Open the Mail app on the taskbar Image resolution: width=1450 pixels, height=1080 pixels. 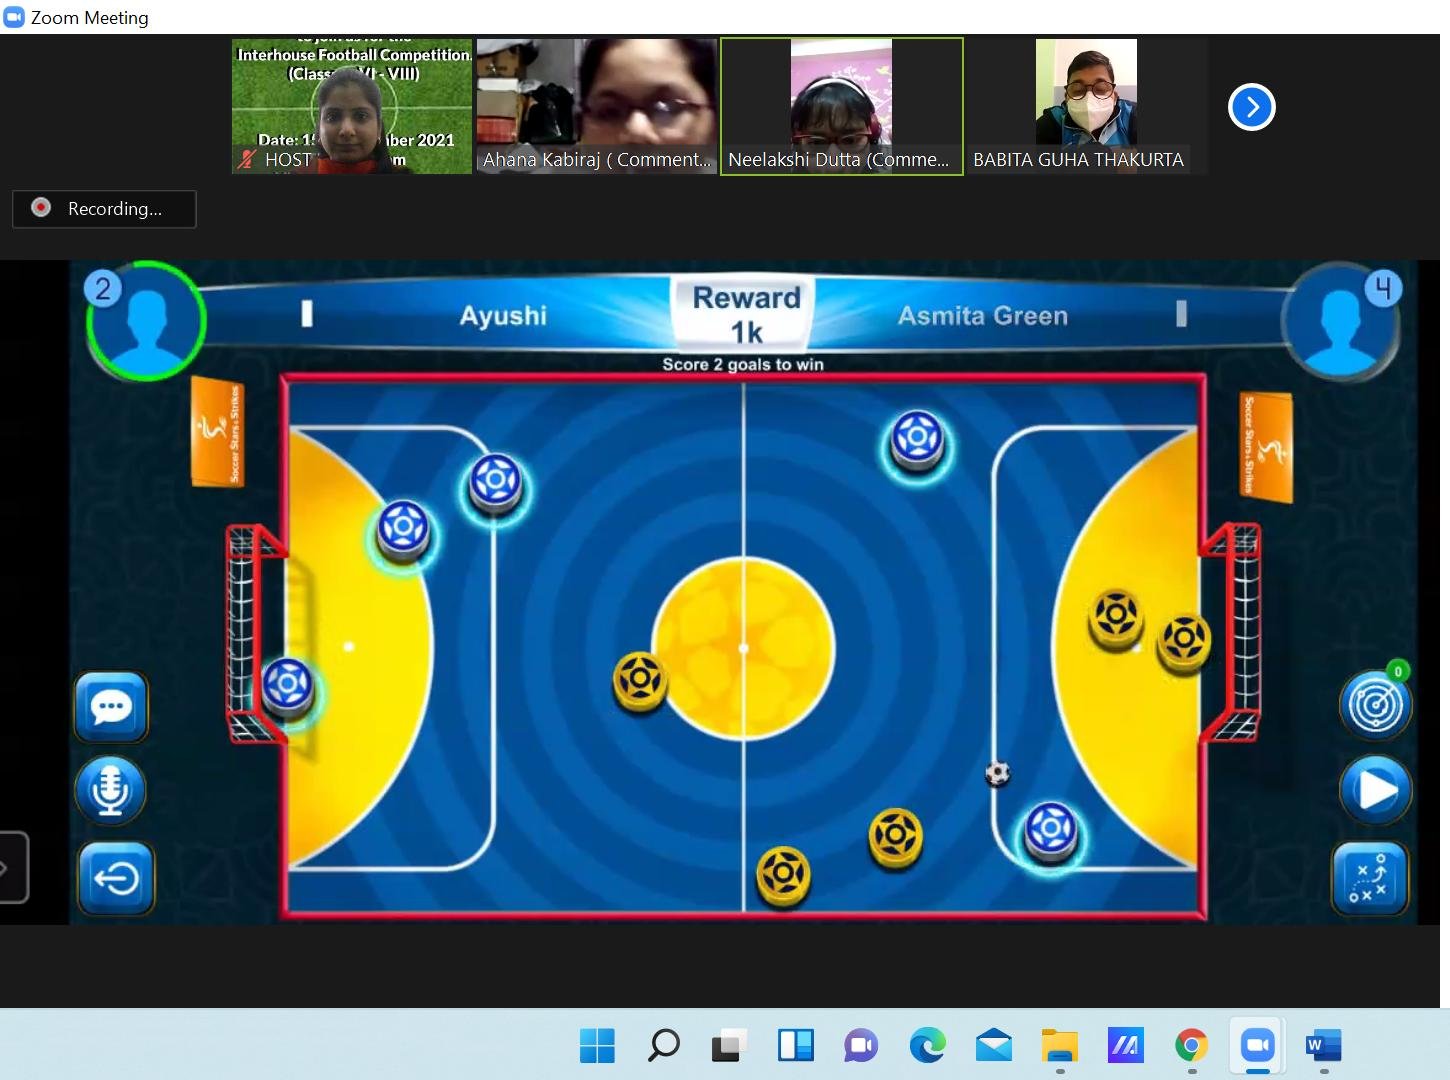(993, 1046)
